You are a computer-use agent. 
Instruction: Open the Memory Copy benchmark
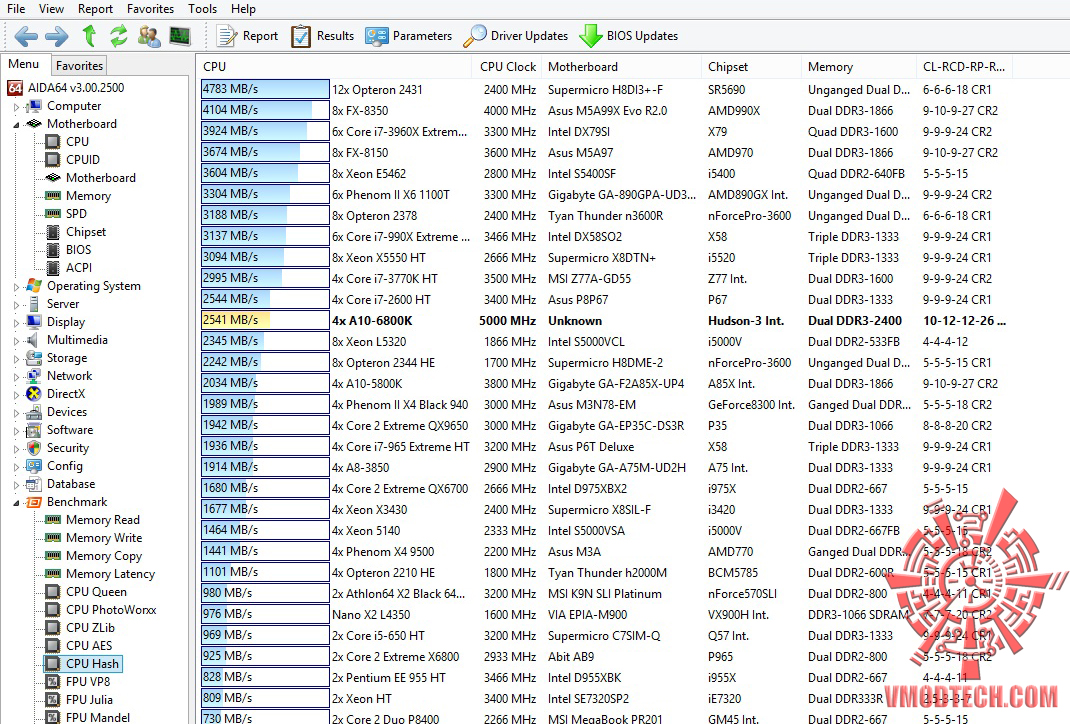tap(93, 556)
